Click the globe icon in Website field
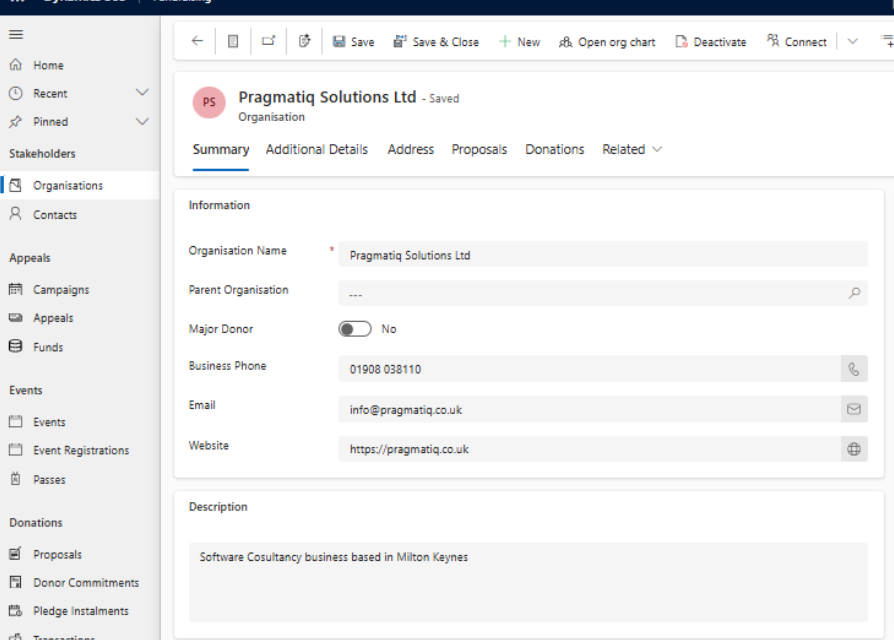The height and width of the screenshot is (640, 894). click(x=854, y=449)
